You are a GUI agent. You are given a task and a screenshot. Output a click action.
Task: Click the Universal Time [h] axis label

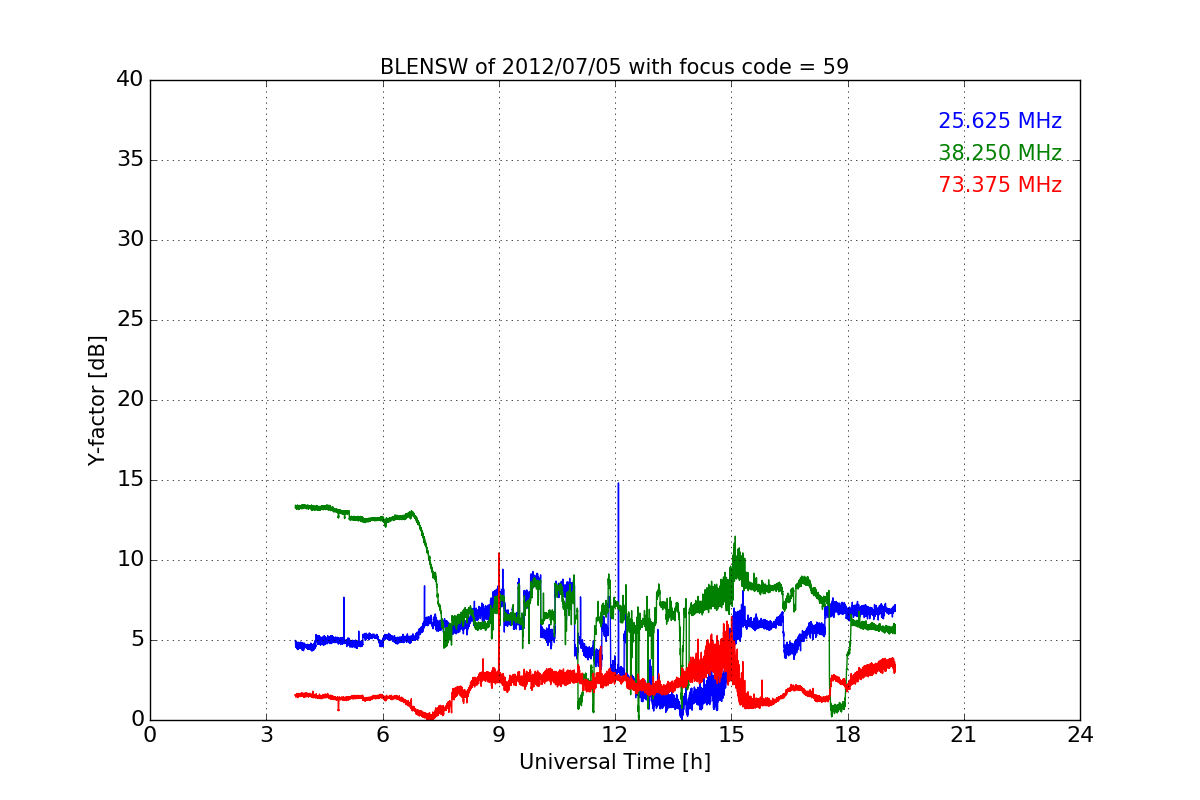[x=614, y=762]
